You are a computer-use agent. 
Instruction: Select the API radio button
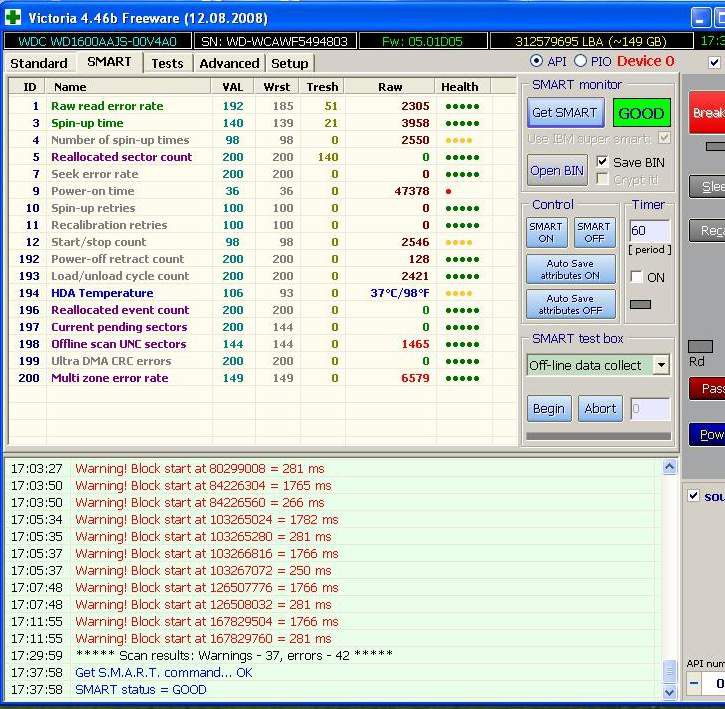tap(536, 61)
